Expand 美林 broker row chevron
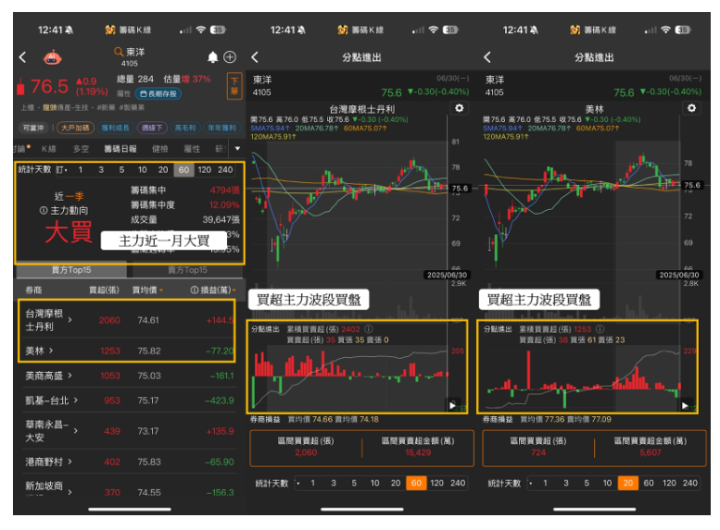The height and width of the screenshot is (530, 720). pos(51,351)
